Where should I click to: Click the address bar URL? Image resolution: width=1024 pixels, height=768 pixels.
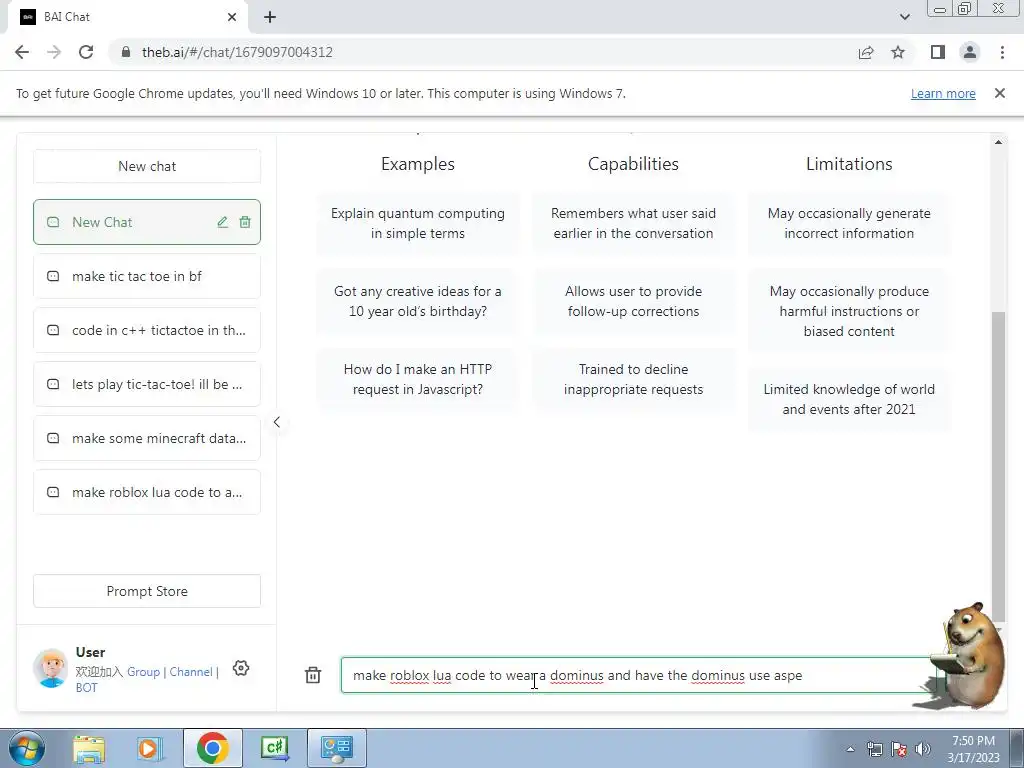click(x=237, y=52)
